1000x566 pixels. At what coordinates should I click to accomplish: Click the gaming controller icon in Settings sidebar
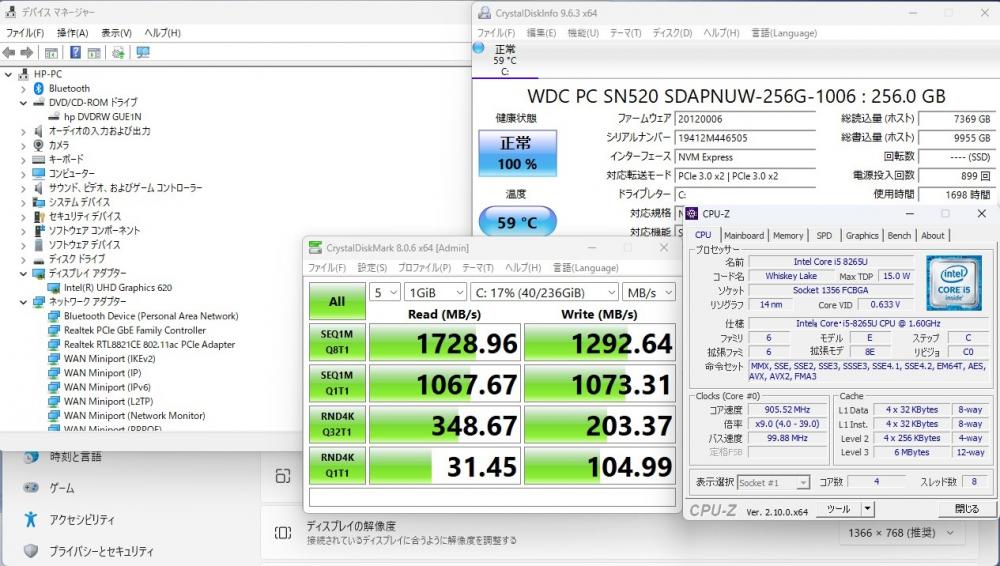tap(31, 488)
